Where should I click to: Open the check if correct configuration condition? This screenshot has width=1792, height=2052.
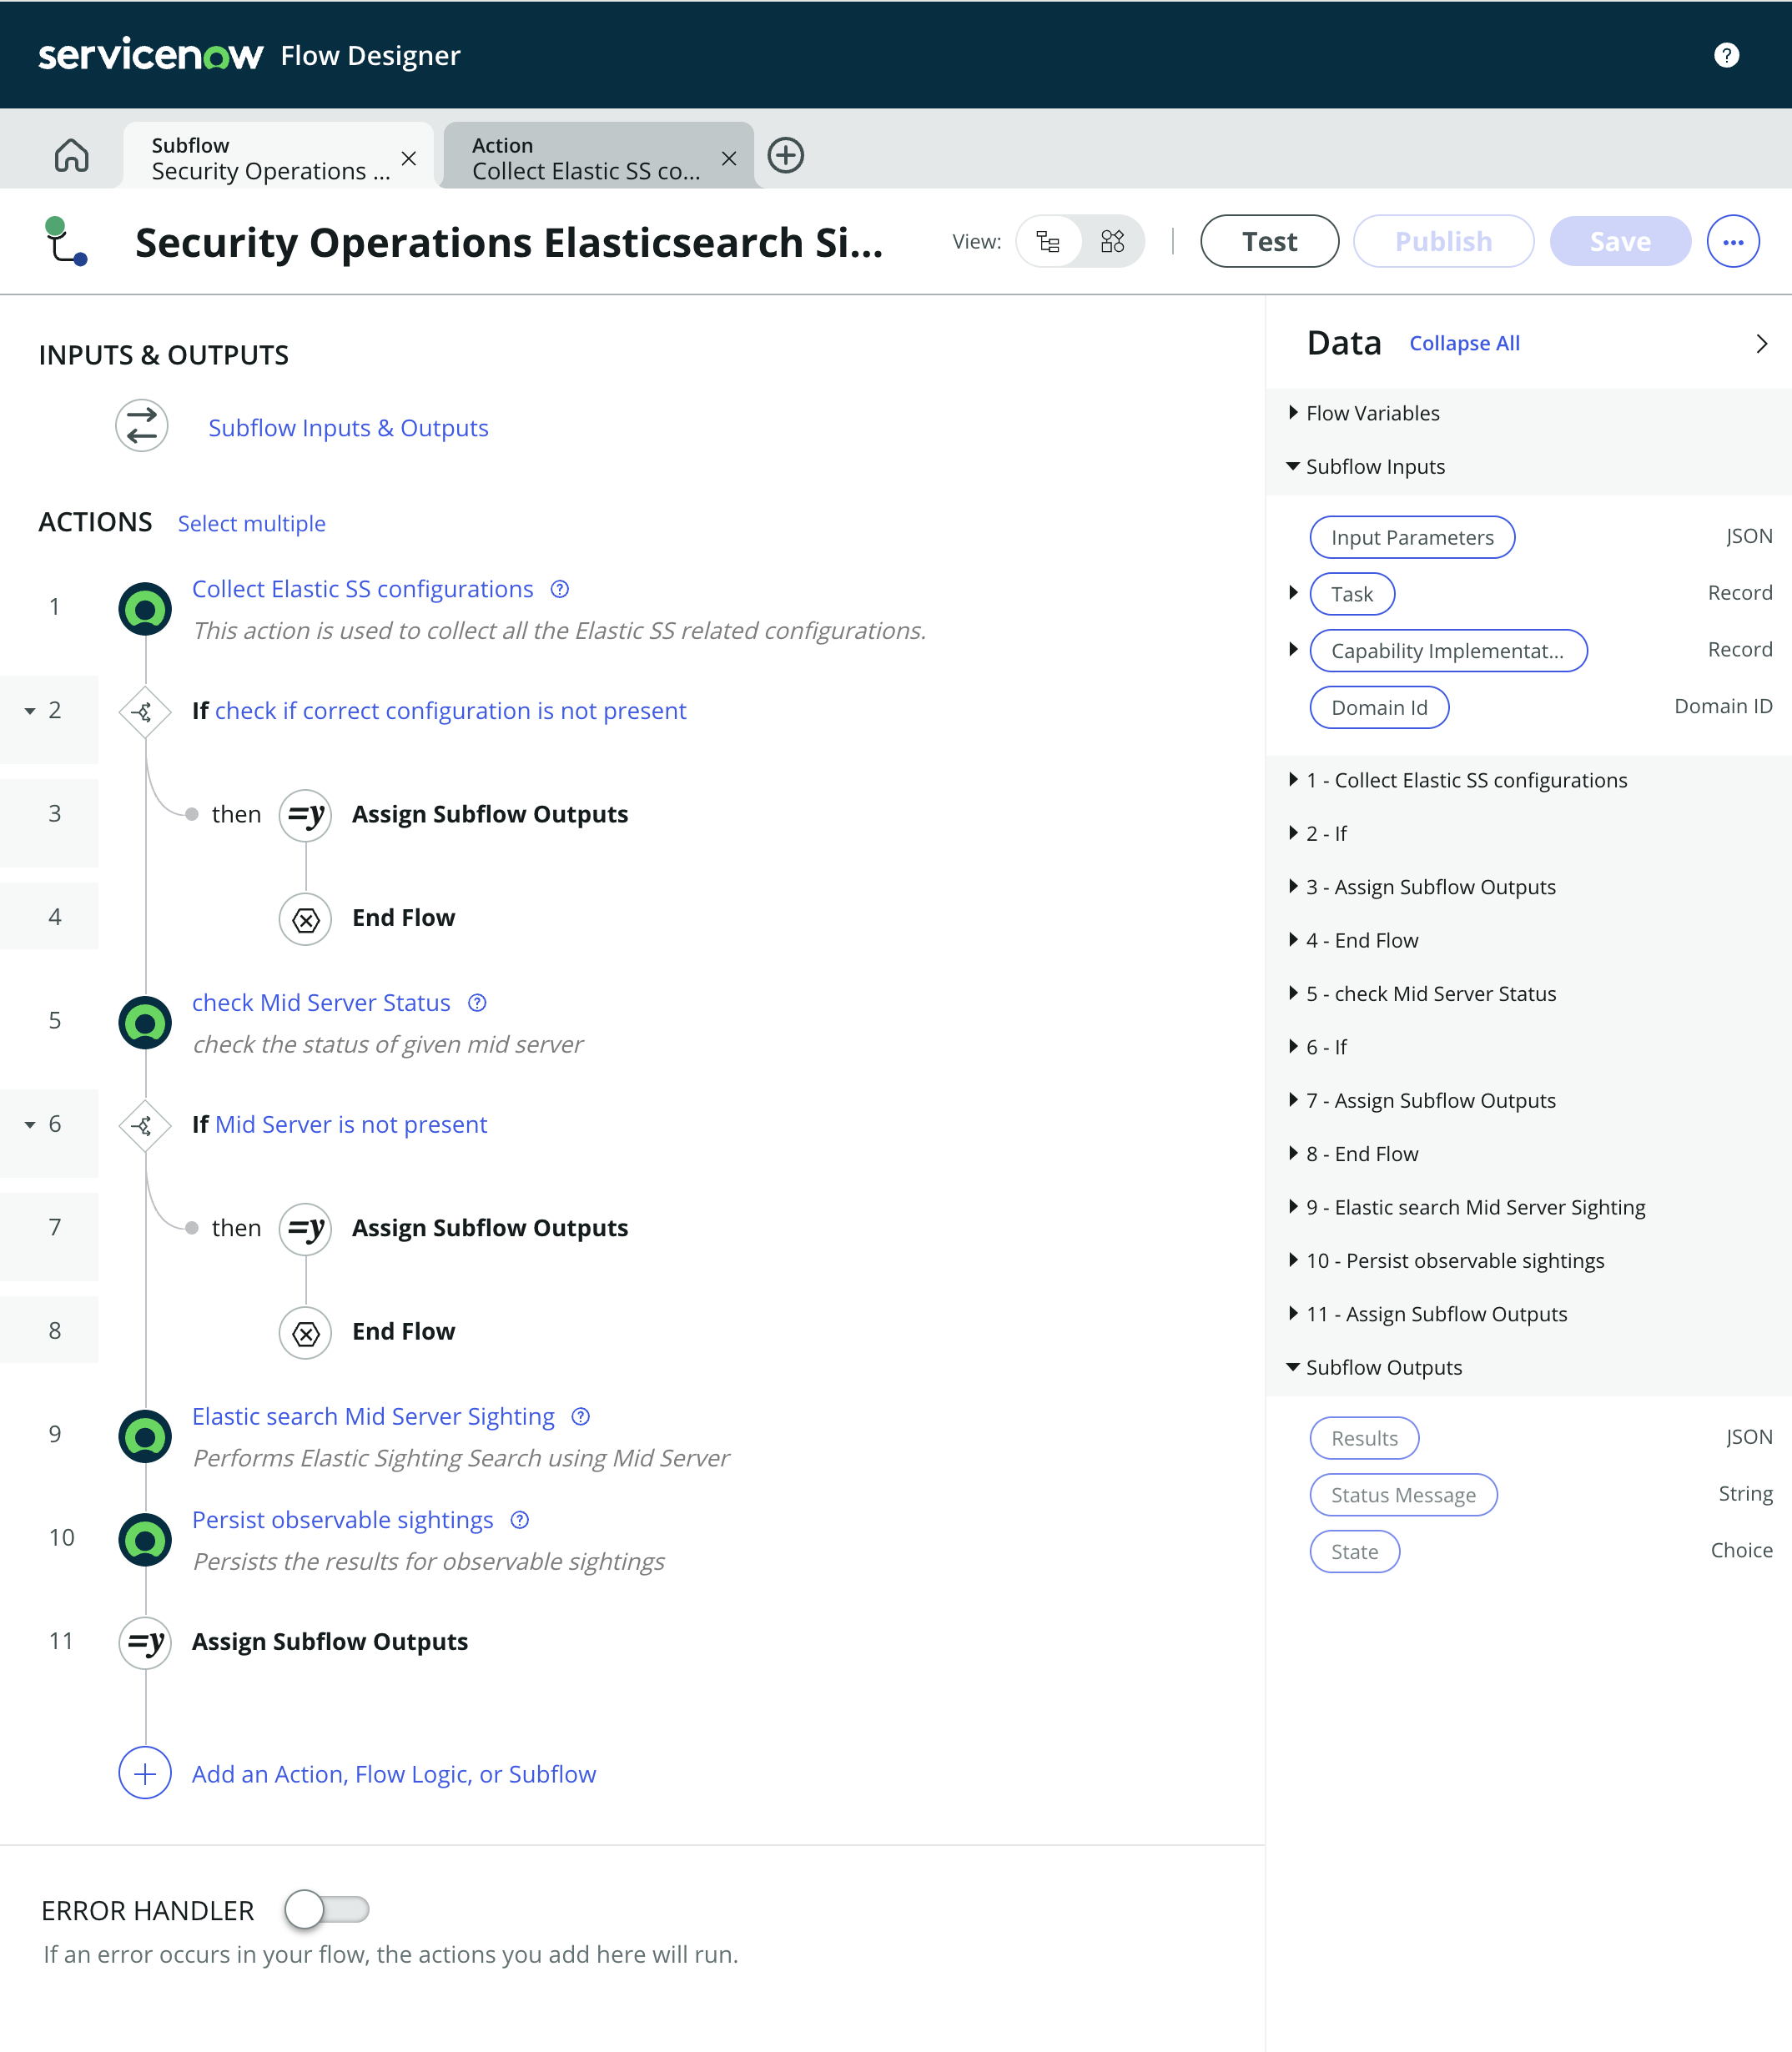[450, 711]
